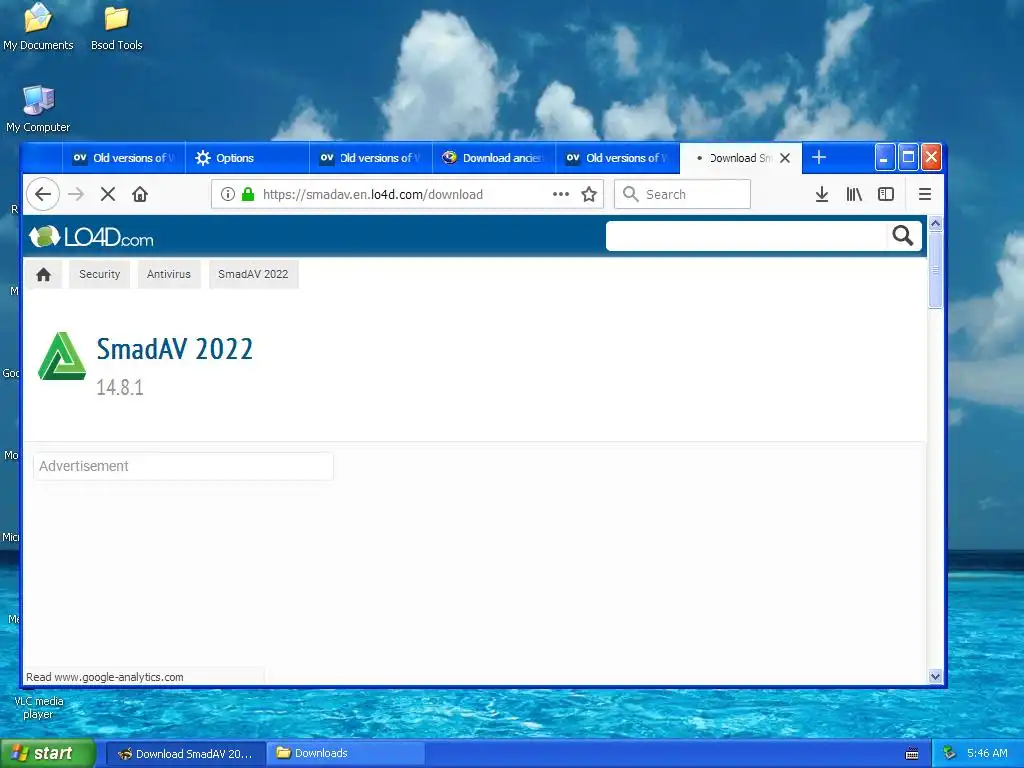Screen dimensions: 1024x768
Task: Click the page scrollbar down arrow
Action: [935, 677]
